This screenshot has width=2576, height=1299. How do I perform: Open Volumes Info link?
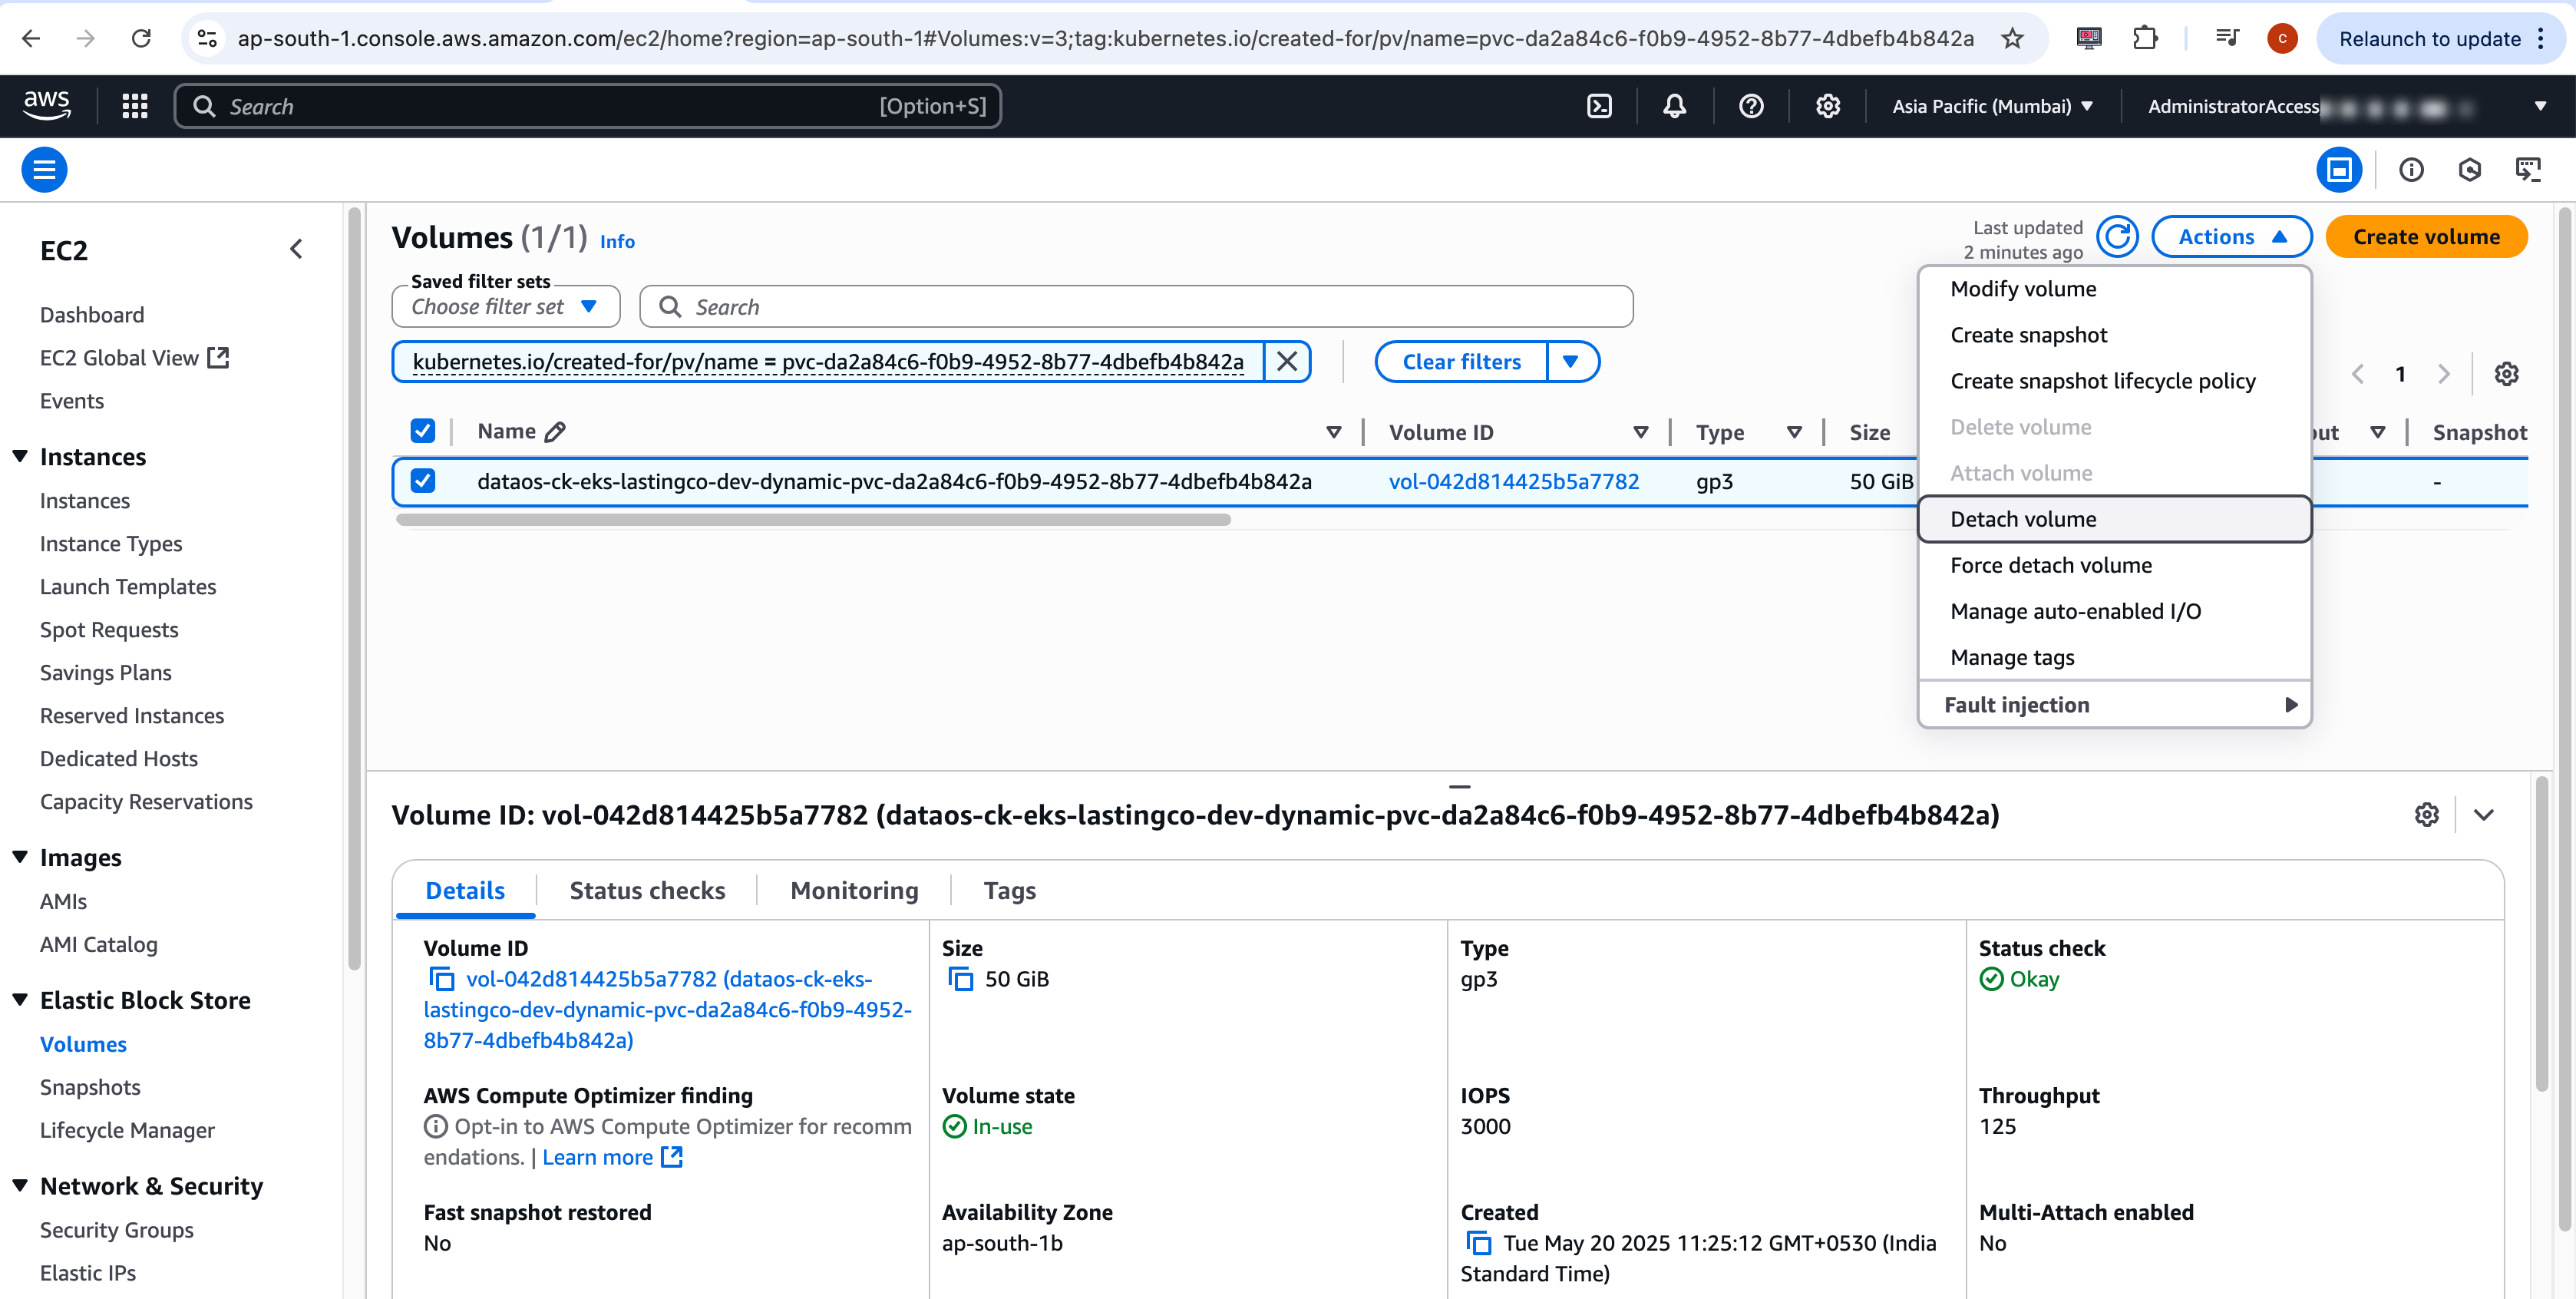click(617, 241)
